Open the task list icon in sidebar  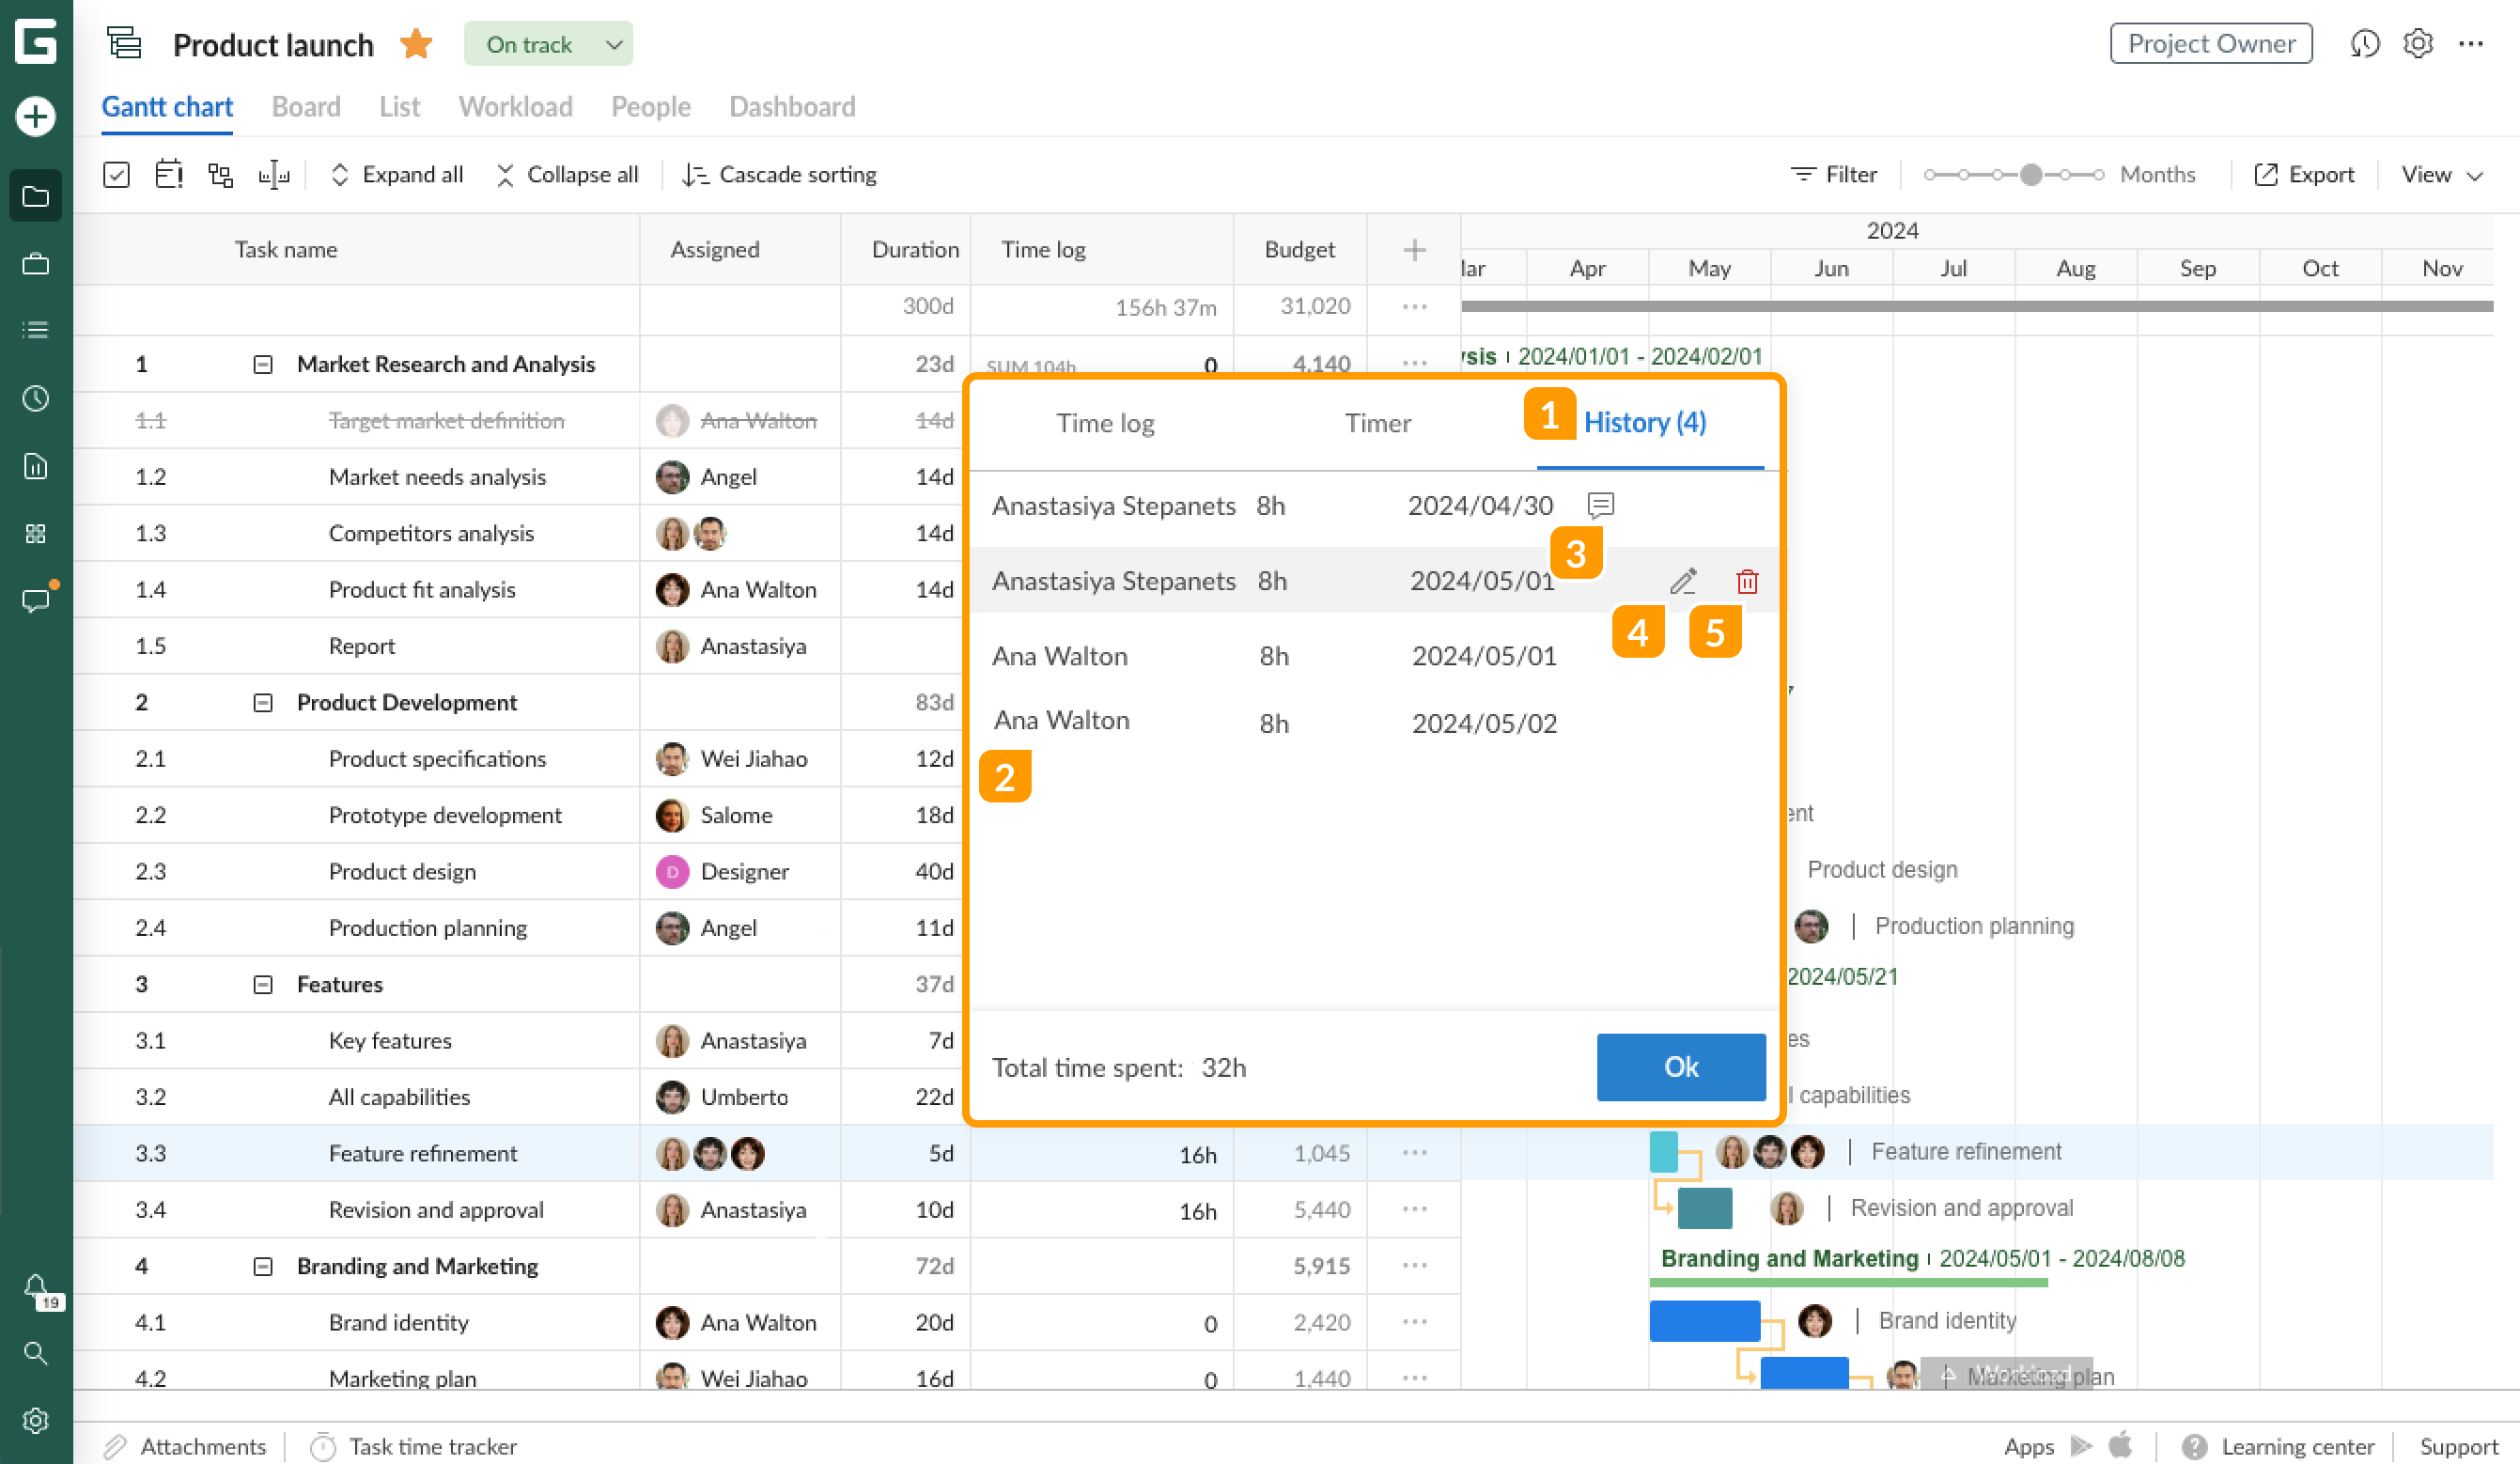click(x=36, y=330)
